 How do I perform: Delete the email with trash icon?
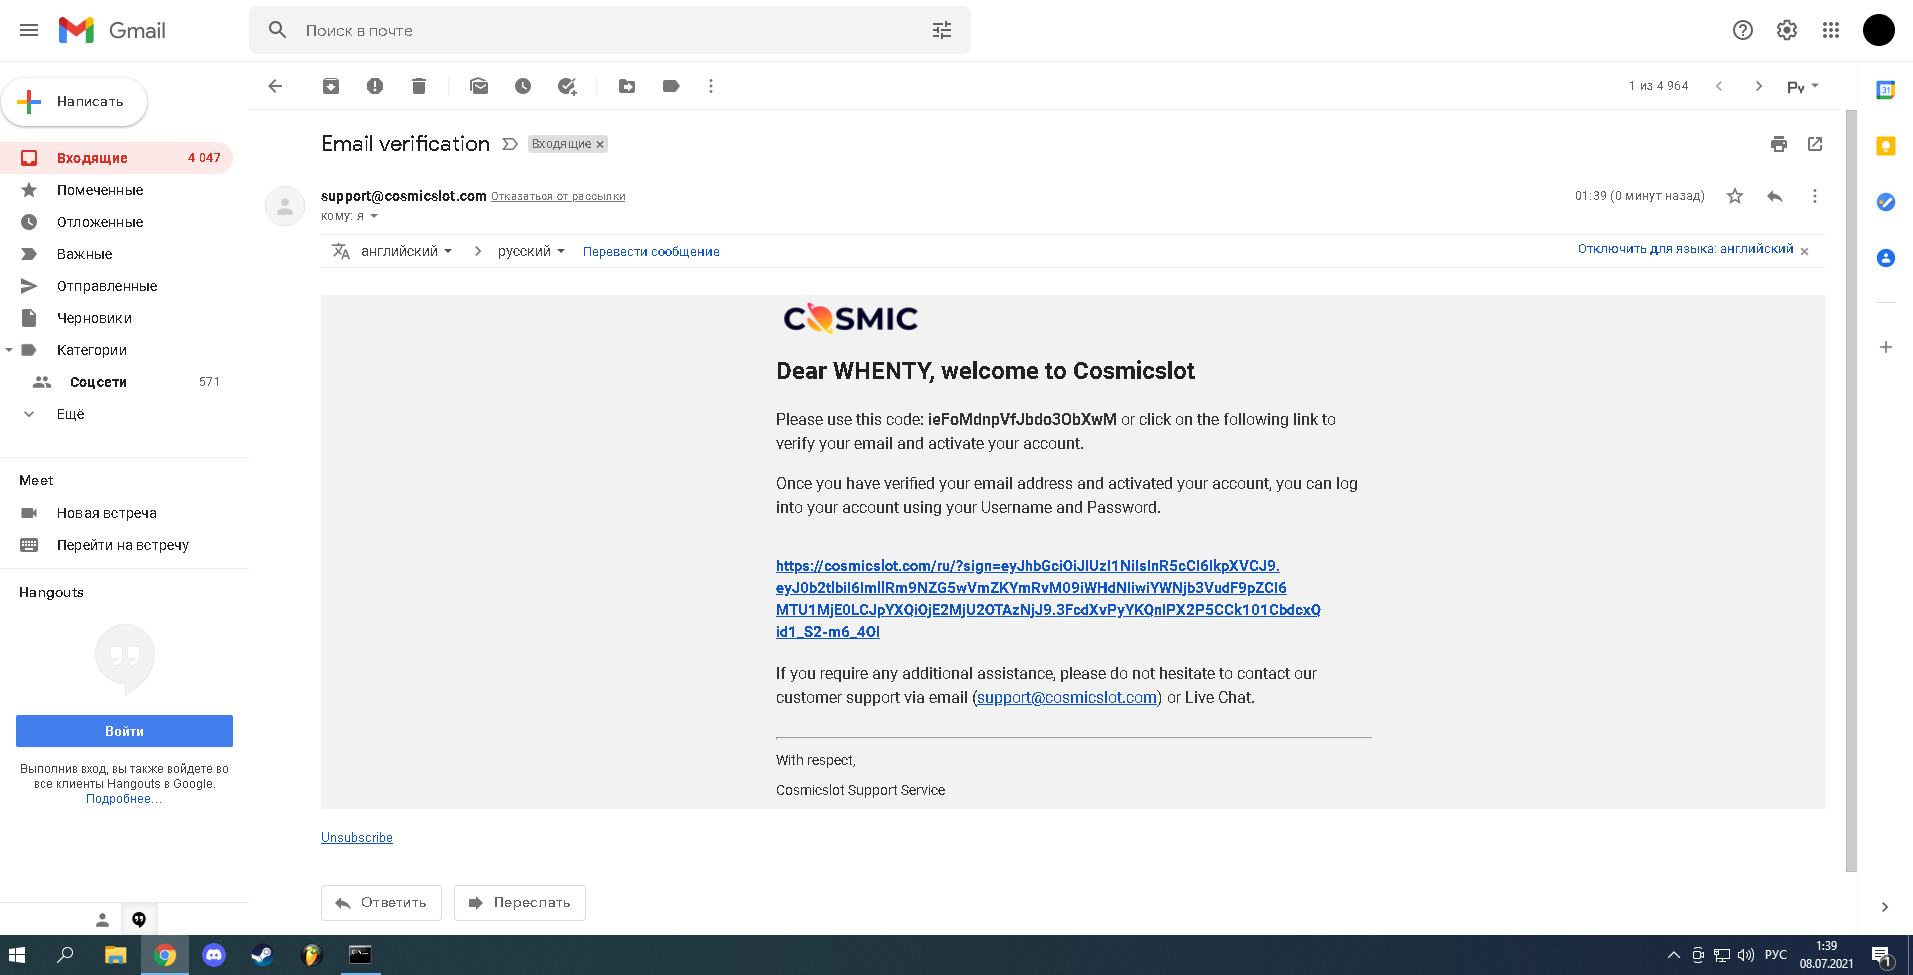[419, 86]
